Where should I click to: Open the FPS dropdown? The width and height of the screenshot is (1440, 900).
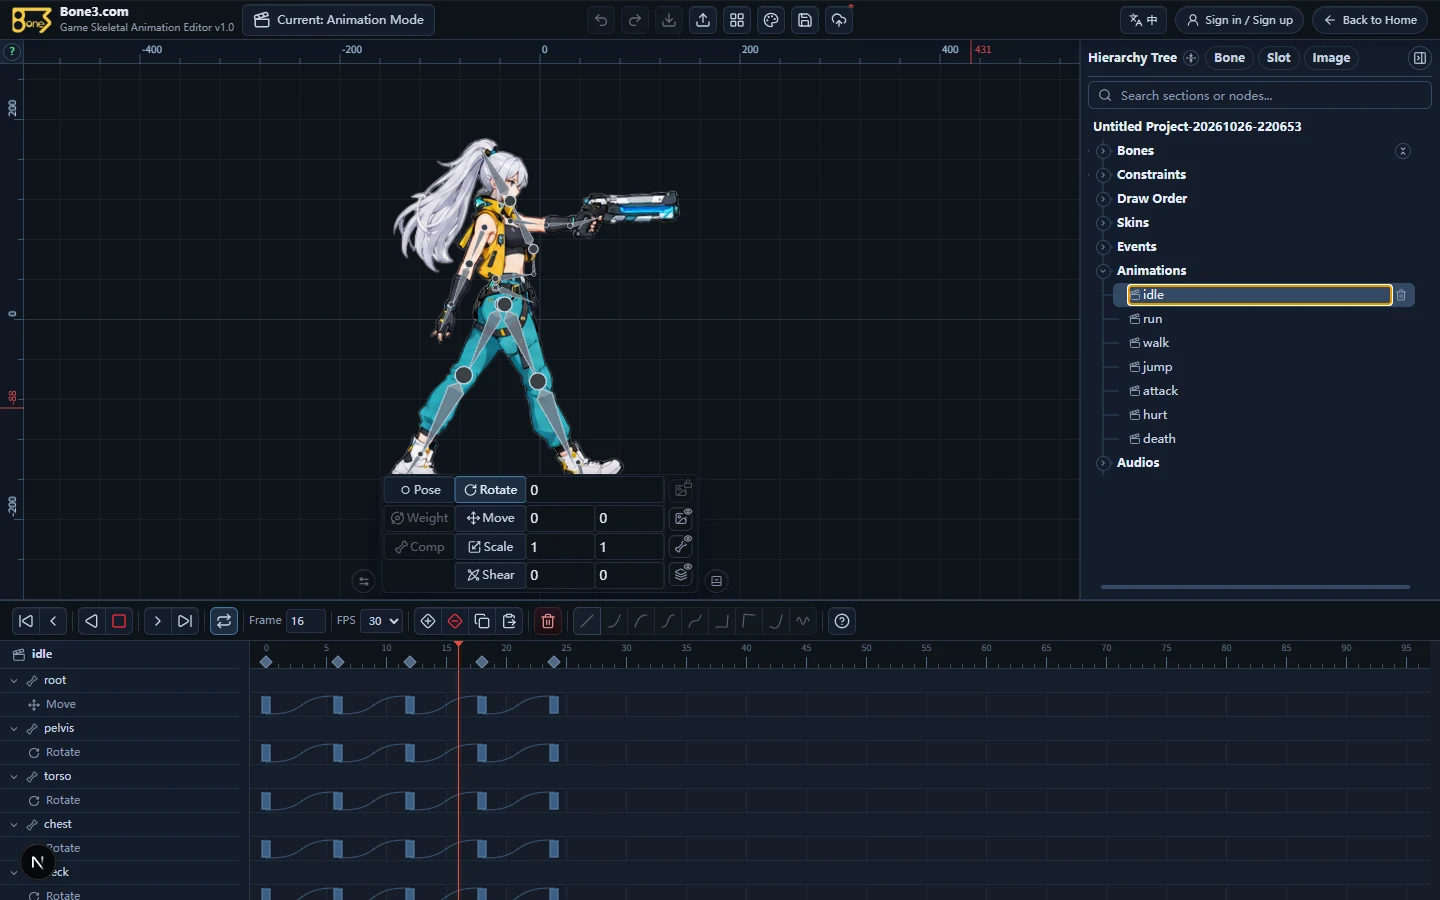click(382, 621)
